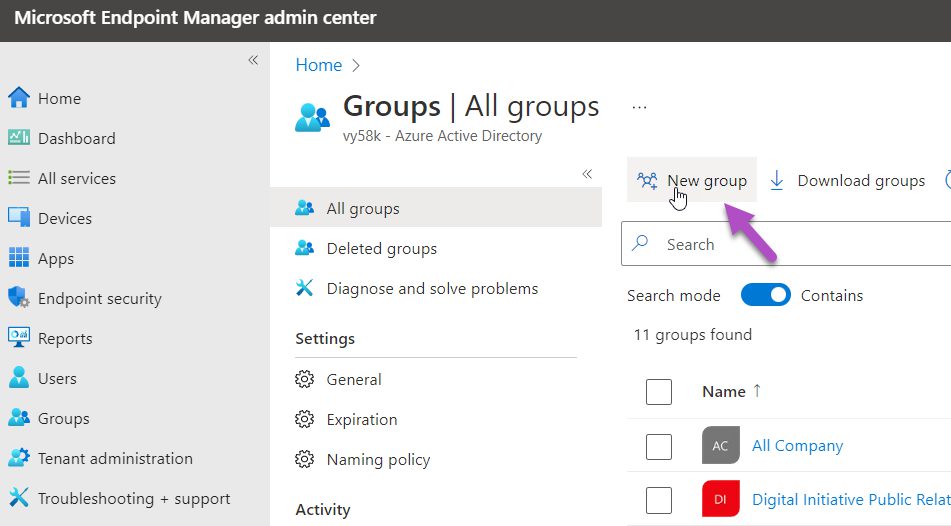Collapse the Groups blade menu chevron
The height and width of the screenshot is (526, 951).
(x=587, y=174)
